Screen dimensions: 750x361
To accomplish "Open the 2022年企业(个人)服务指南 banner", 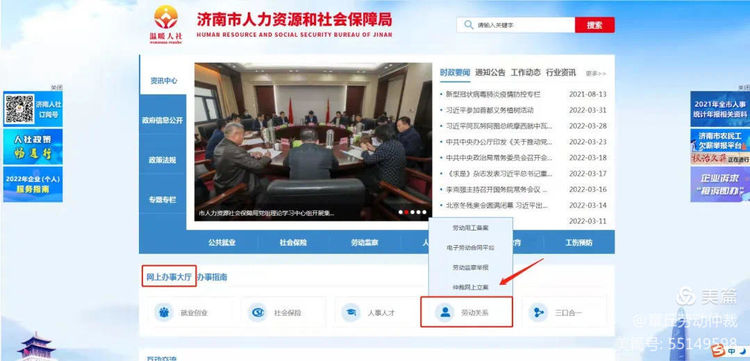I will pos(33,184).
